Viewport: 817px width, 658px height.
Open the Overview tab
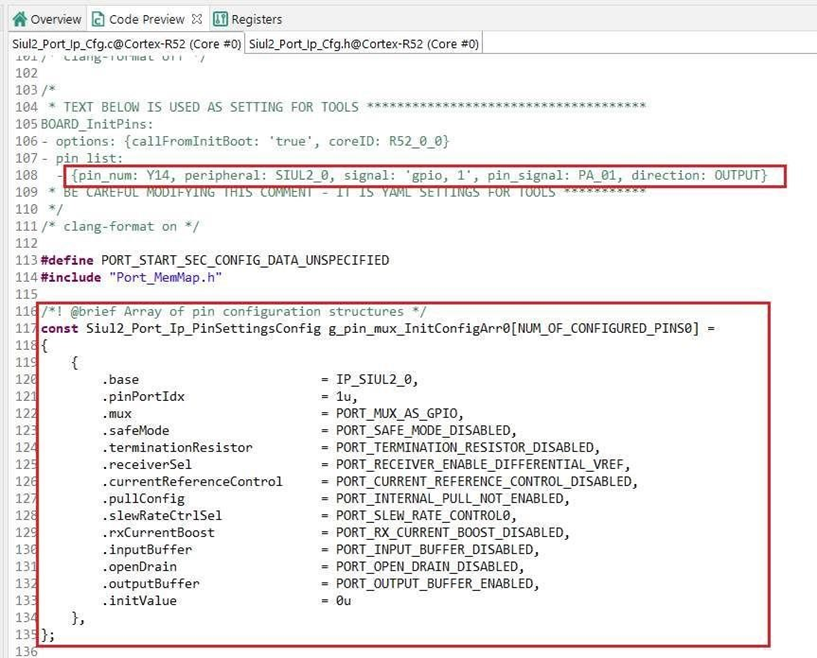pyautogui.click(x=47, y=19)
